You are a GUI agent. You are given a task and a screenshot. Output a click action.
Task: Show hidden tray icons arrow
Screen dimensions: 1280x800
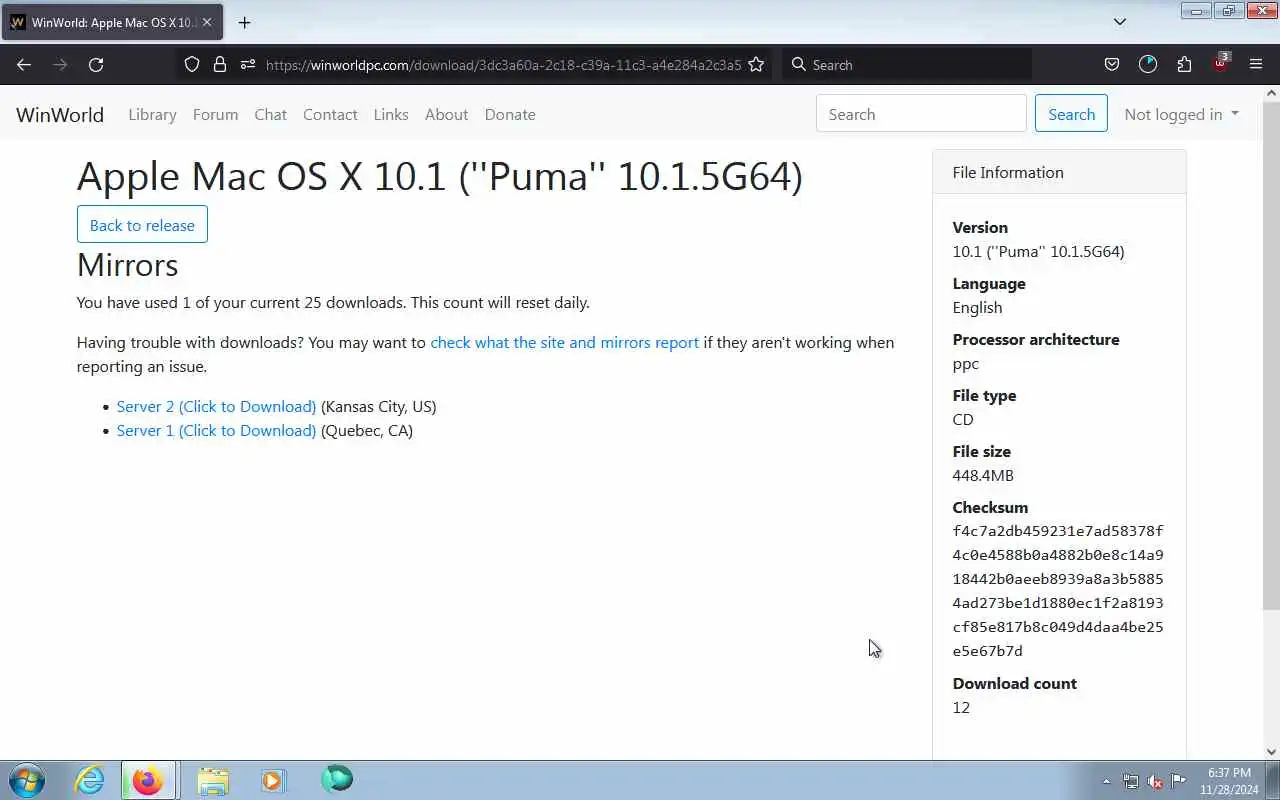(1106, 781)
